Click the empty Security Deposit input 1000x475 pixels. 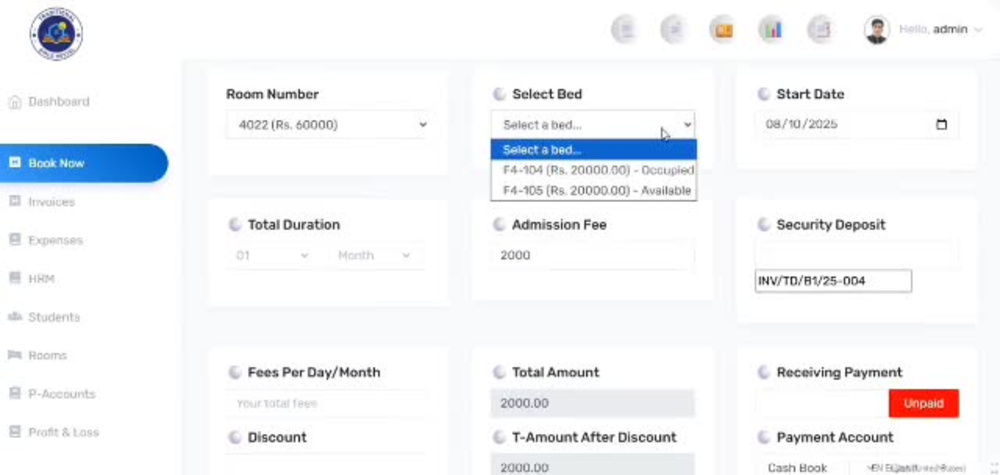(x=857, y=254)
